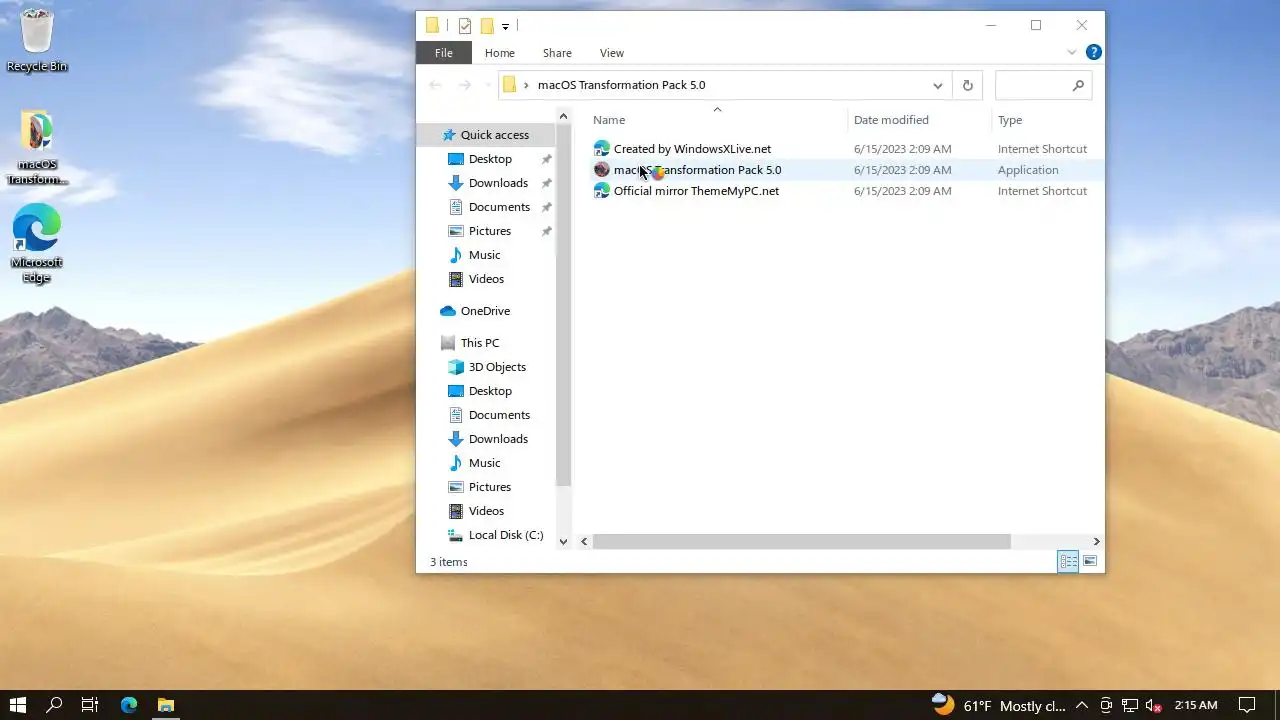The height and width of the screenshot is (720, 1280).
Task: Select This PC in navigation pane
Action: [480, 343]
